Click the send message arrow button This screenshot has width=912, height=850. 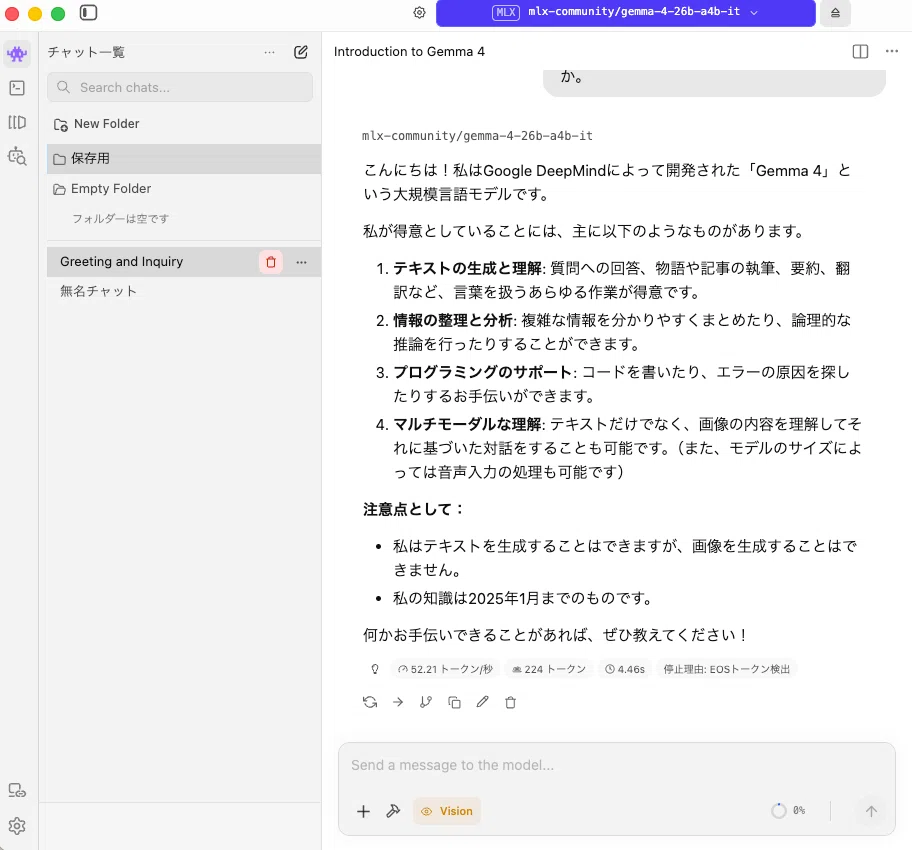[871, 811]
